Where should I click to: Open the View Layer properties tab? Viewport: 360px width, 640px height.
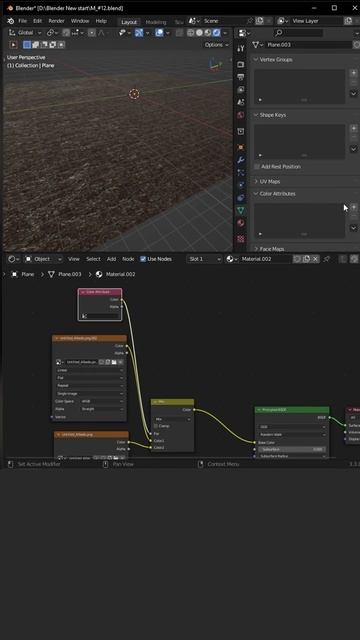click(x=241, y=89)
